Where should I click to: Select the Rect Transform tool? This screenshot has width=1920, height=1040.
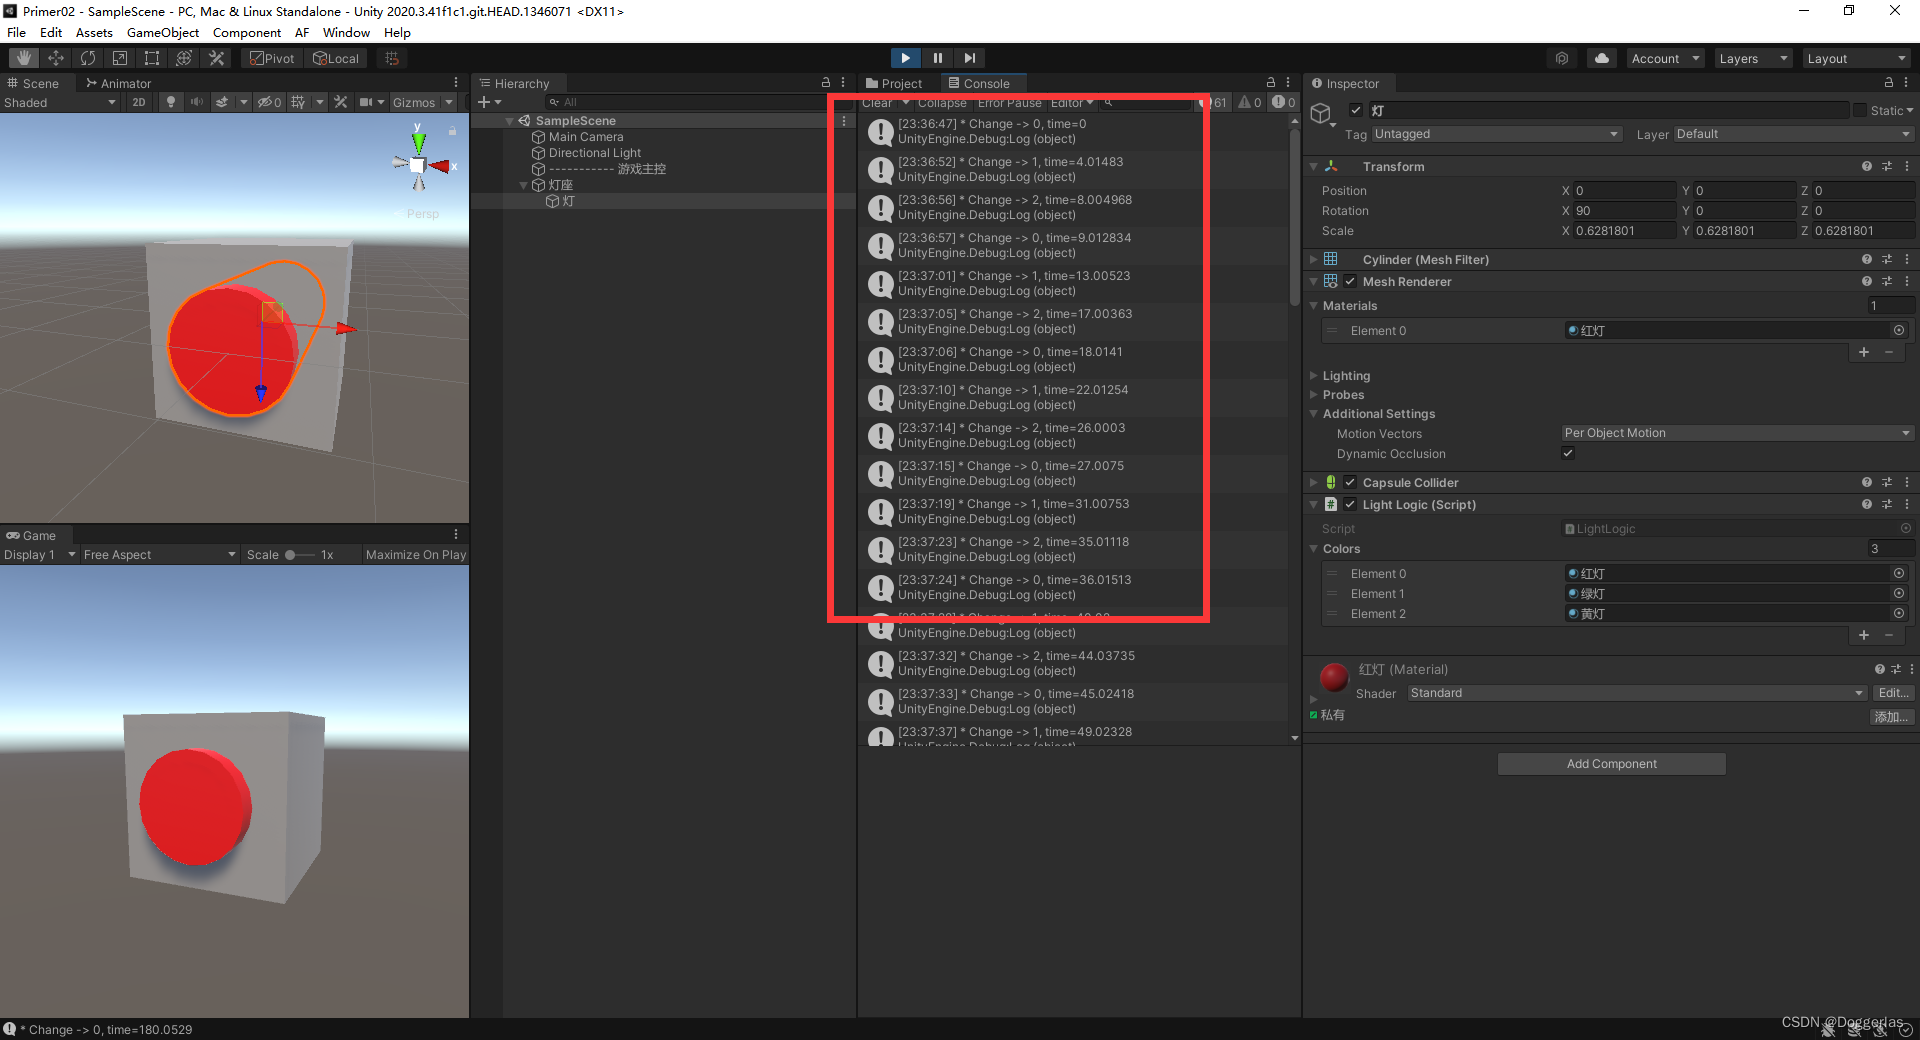[152, 58]
